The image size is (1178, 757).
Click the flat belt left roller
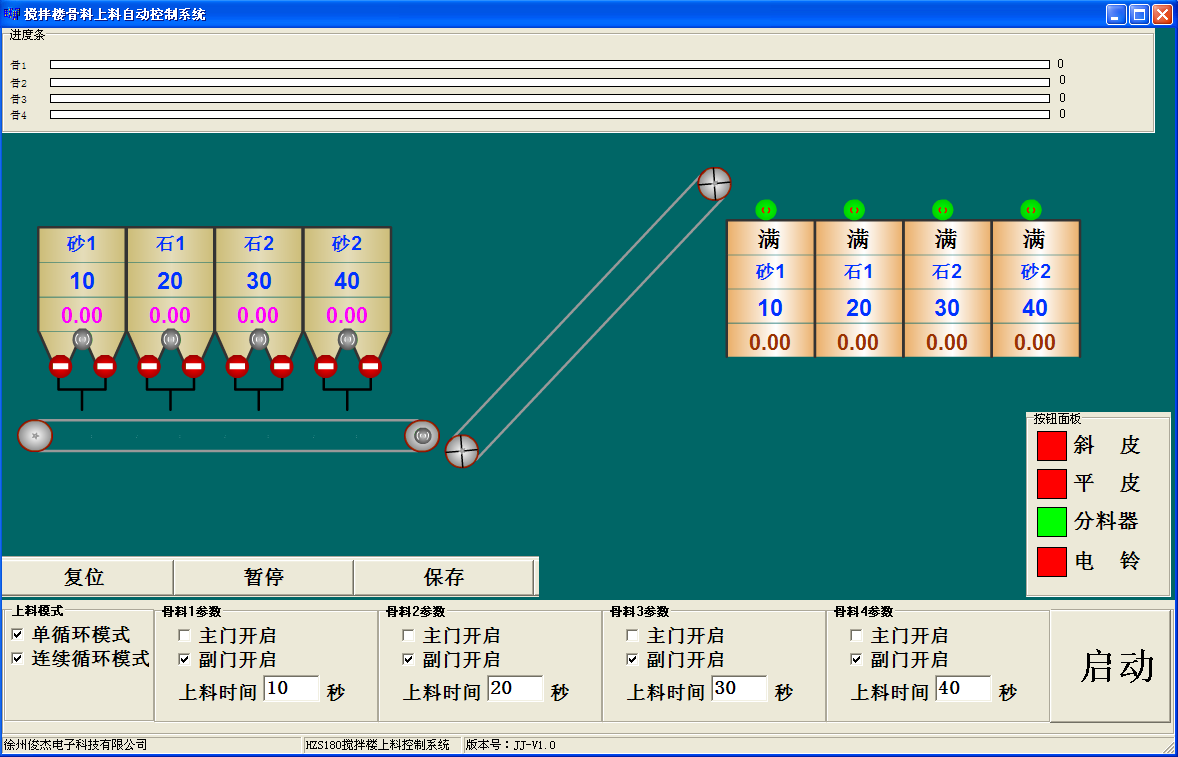tap(35, 436)
